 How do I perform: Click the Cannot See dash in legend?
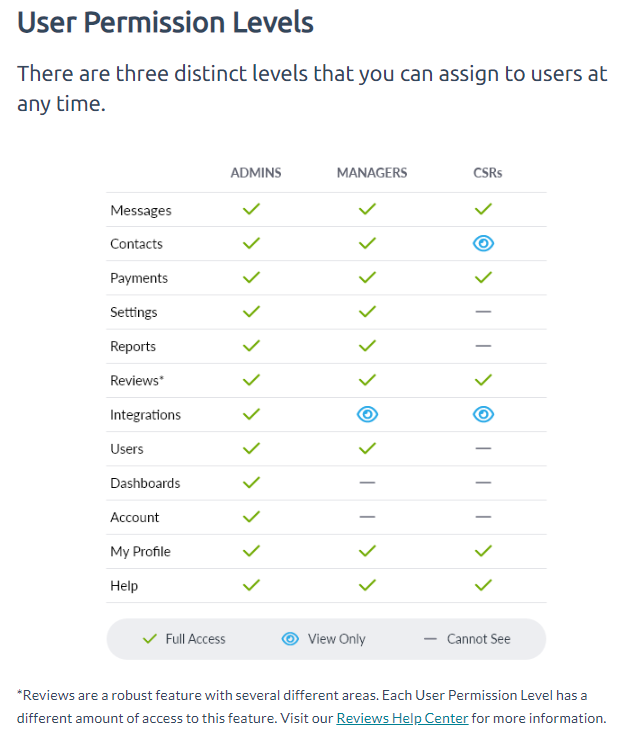pos(430,639)
